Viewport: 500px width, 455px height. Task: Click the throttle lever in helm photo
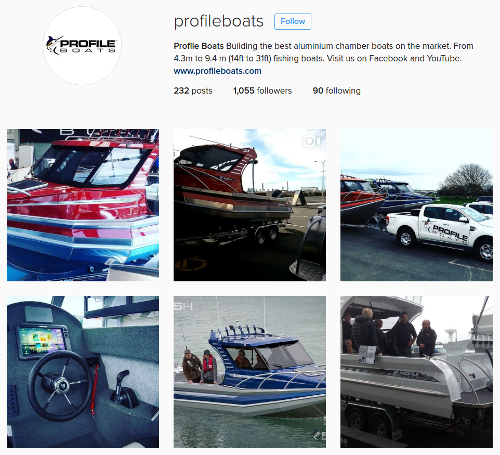click(124, 388)
